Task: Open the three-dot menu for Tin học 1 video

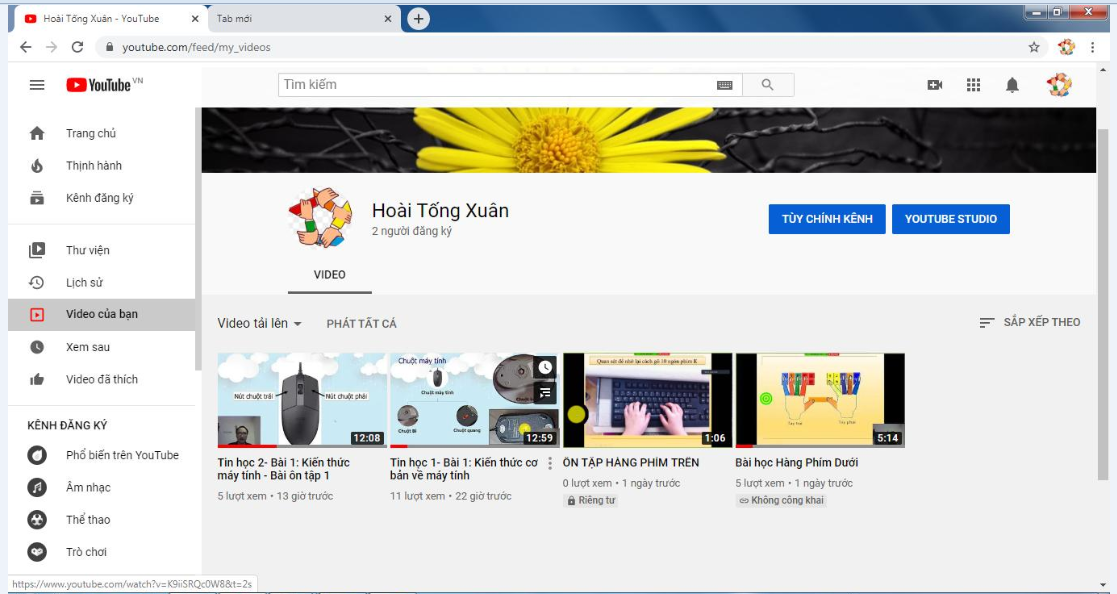Action: (x=550, y=463)
